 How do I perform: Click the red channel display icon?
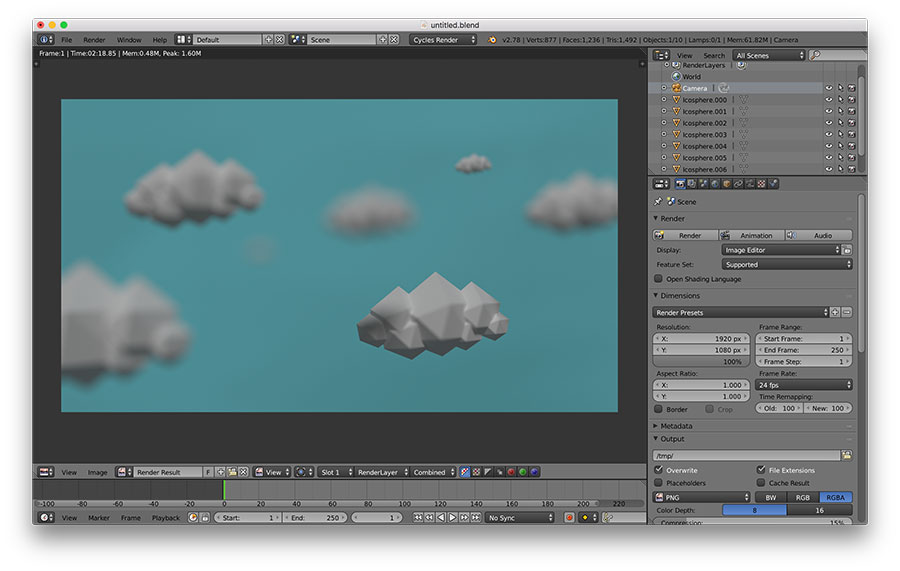click(x=511, y=472)
